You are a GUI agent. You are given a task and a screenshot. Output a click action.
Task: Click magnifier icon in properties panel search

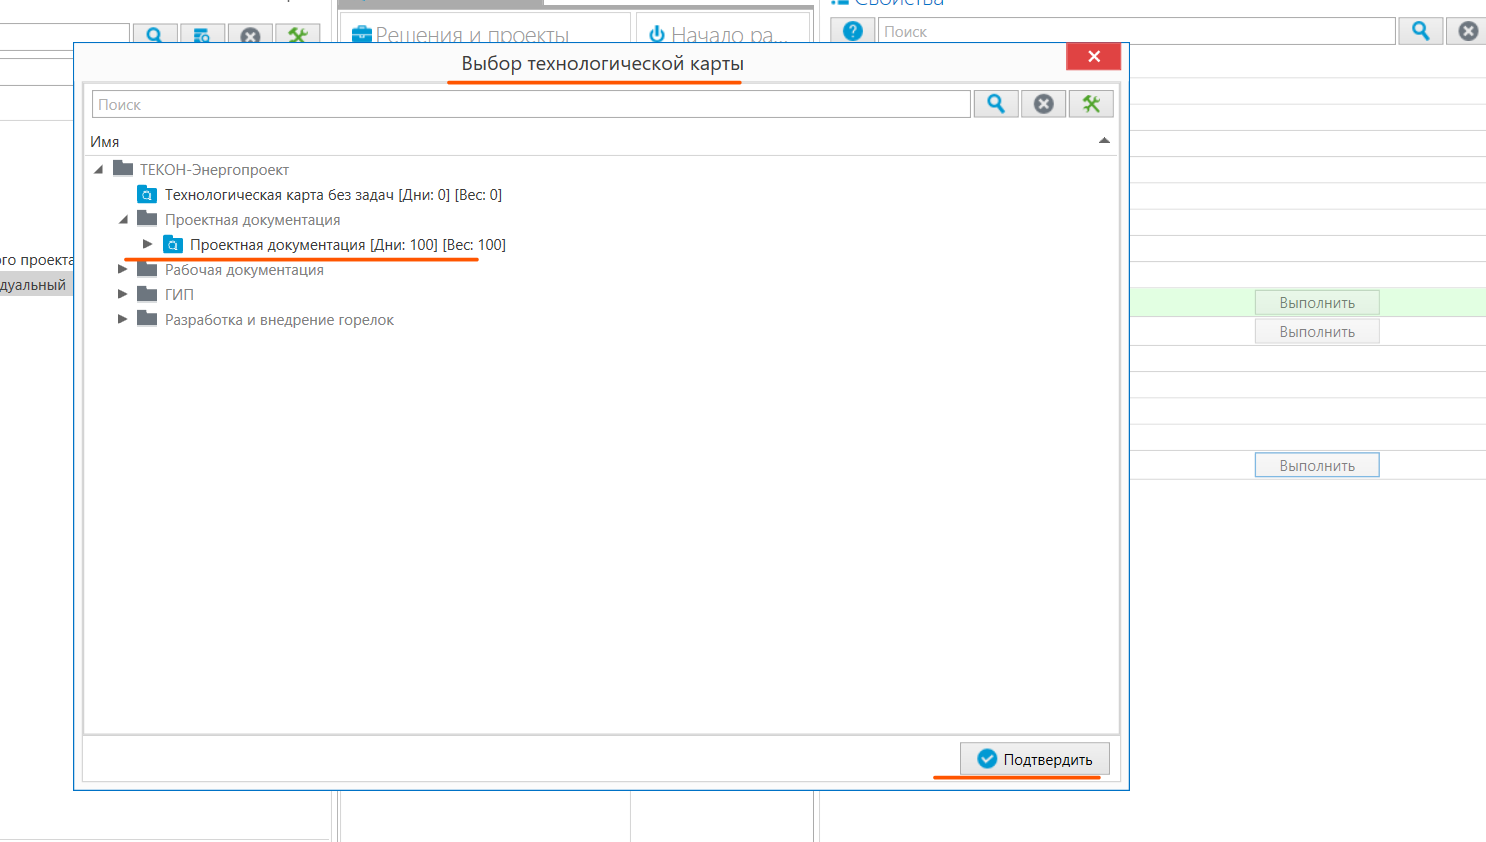tap(1420, 31)
